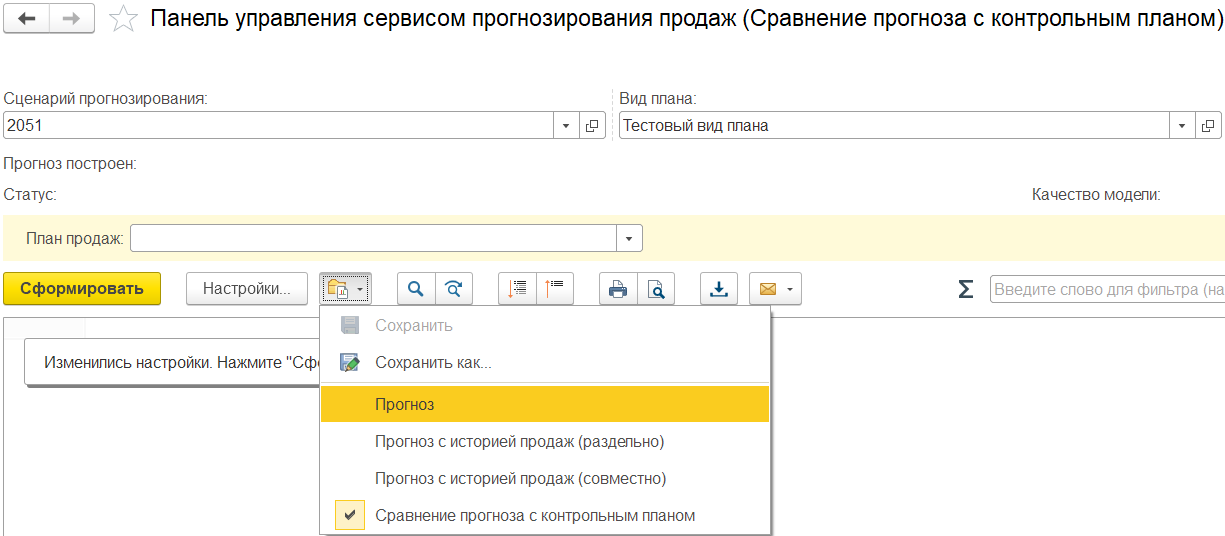The height and width of the screenshot is (536, 1225).
Task: Select 'Прогноз' report variant in menu
Action: coord(405,404)
